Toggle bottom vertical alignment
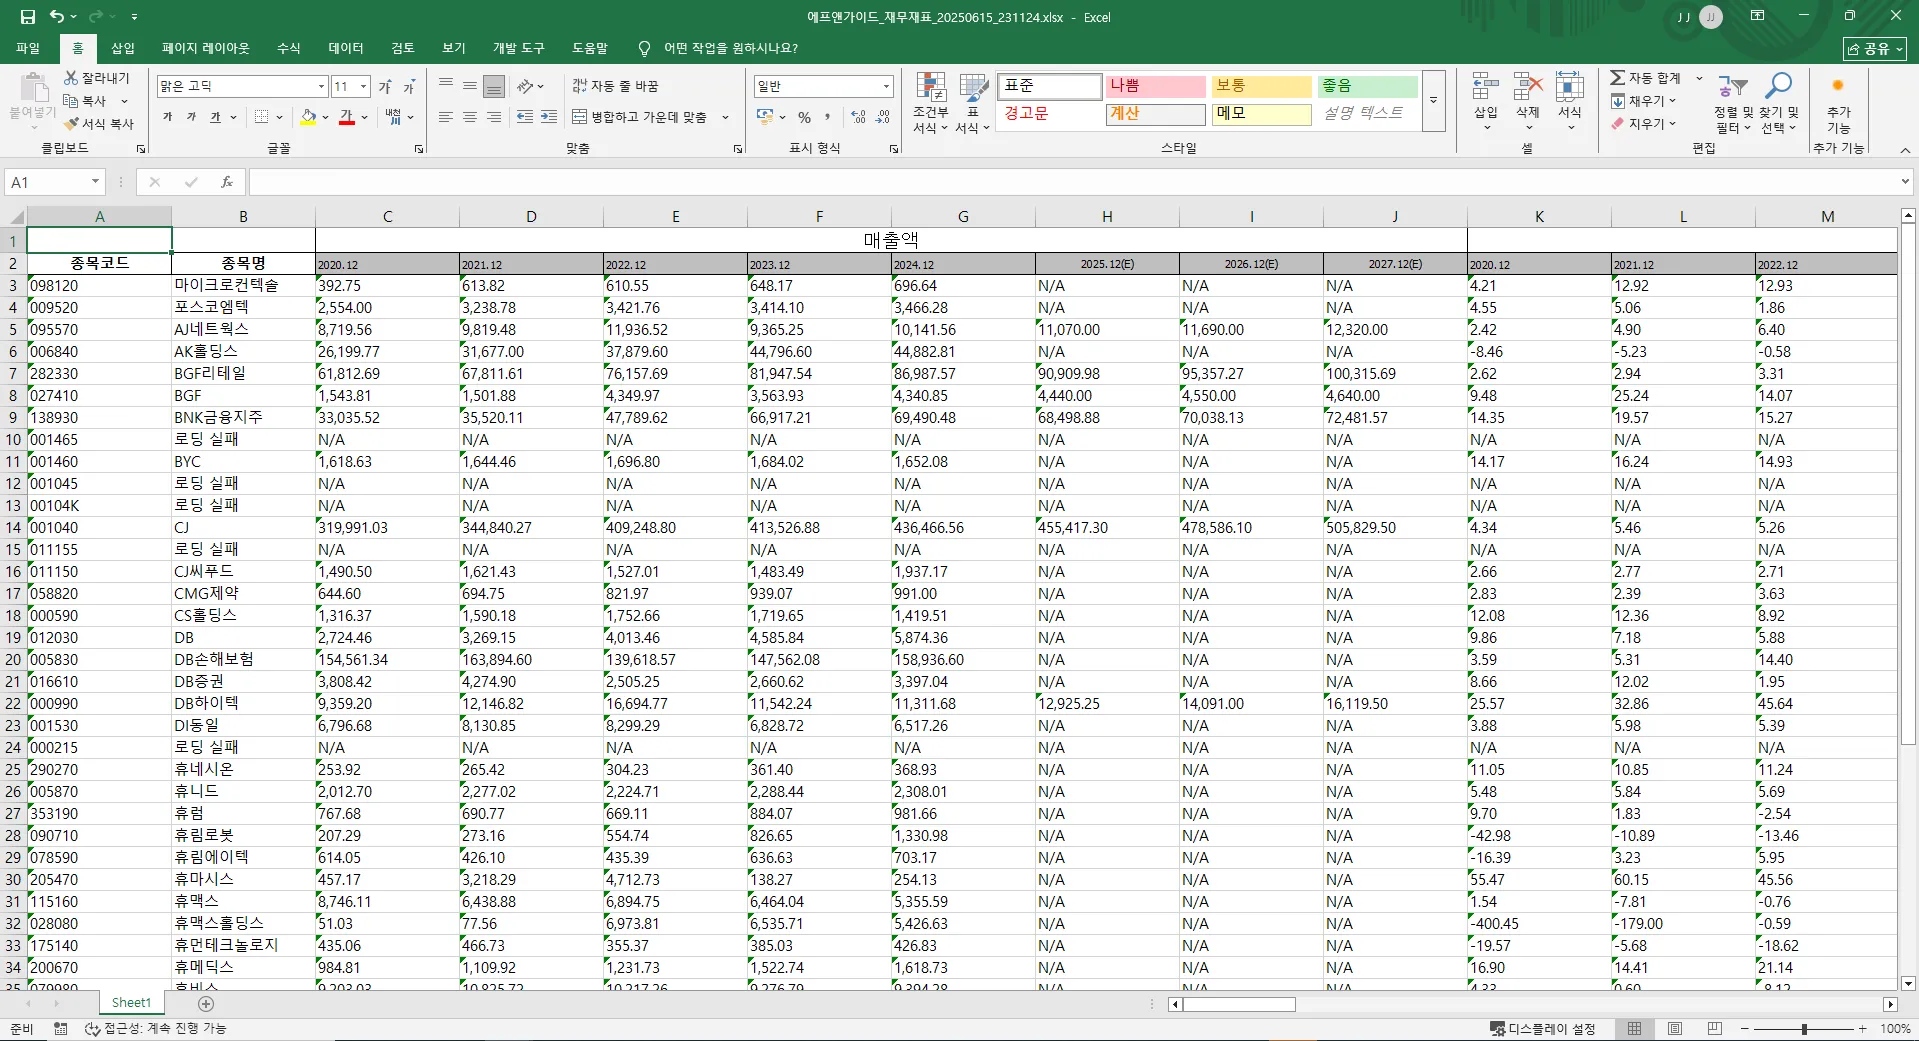 coord(494,87)
